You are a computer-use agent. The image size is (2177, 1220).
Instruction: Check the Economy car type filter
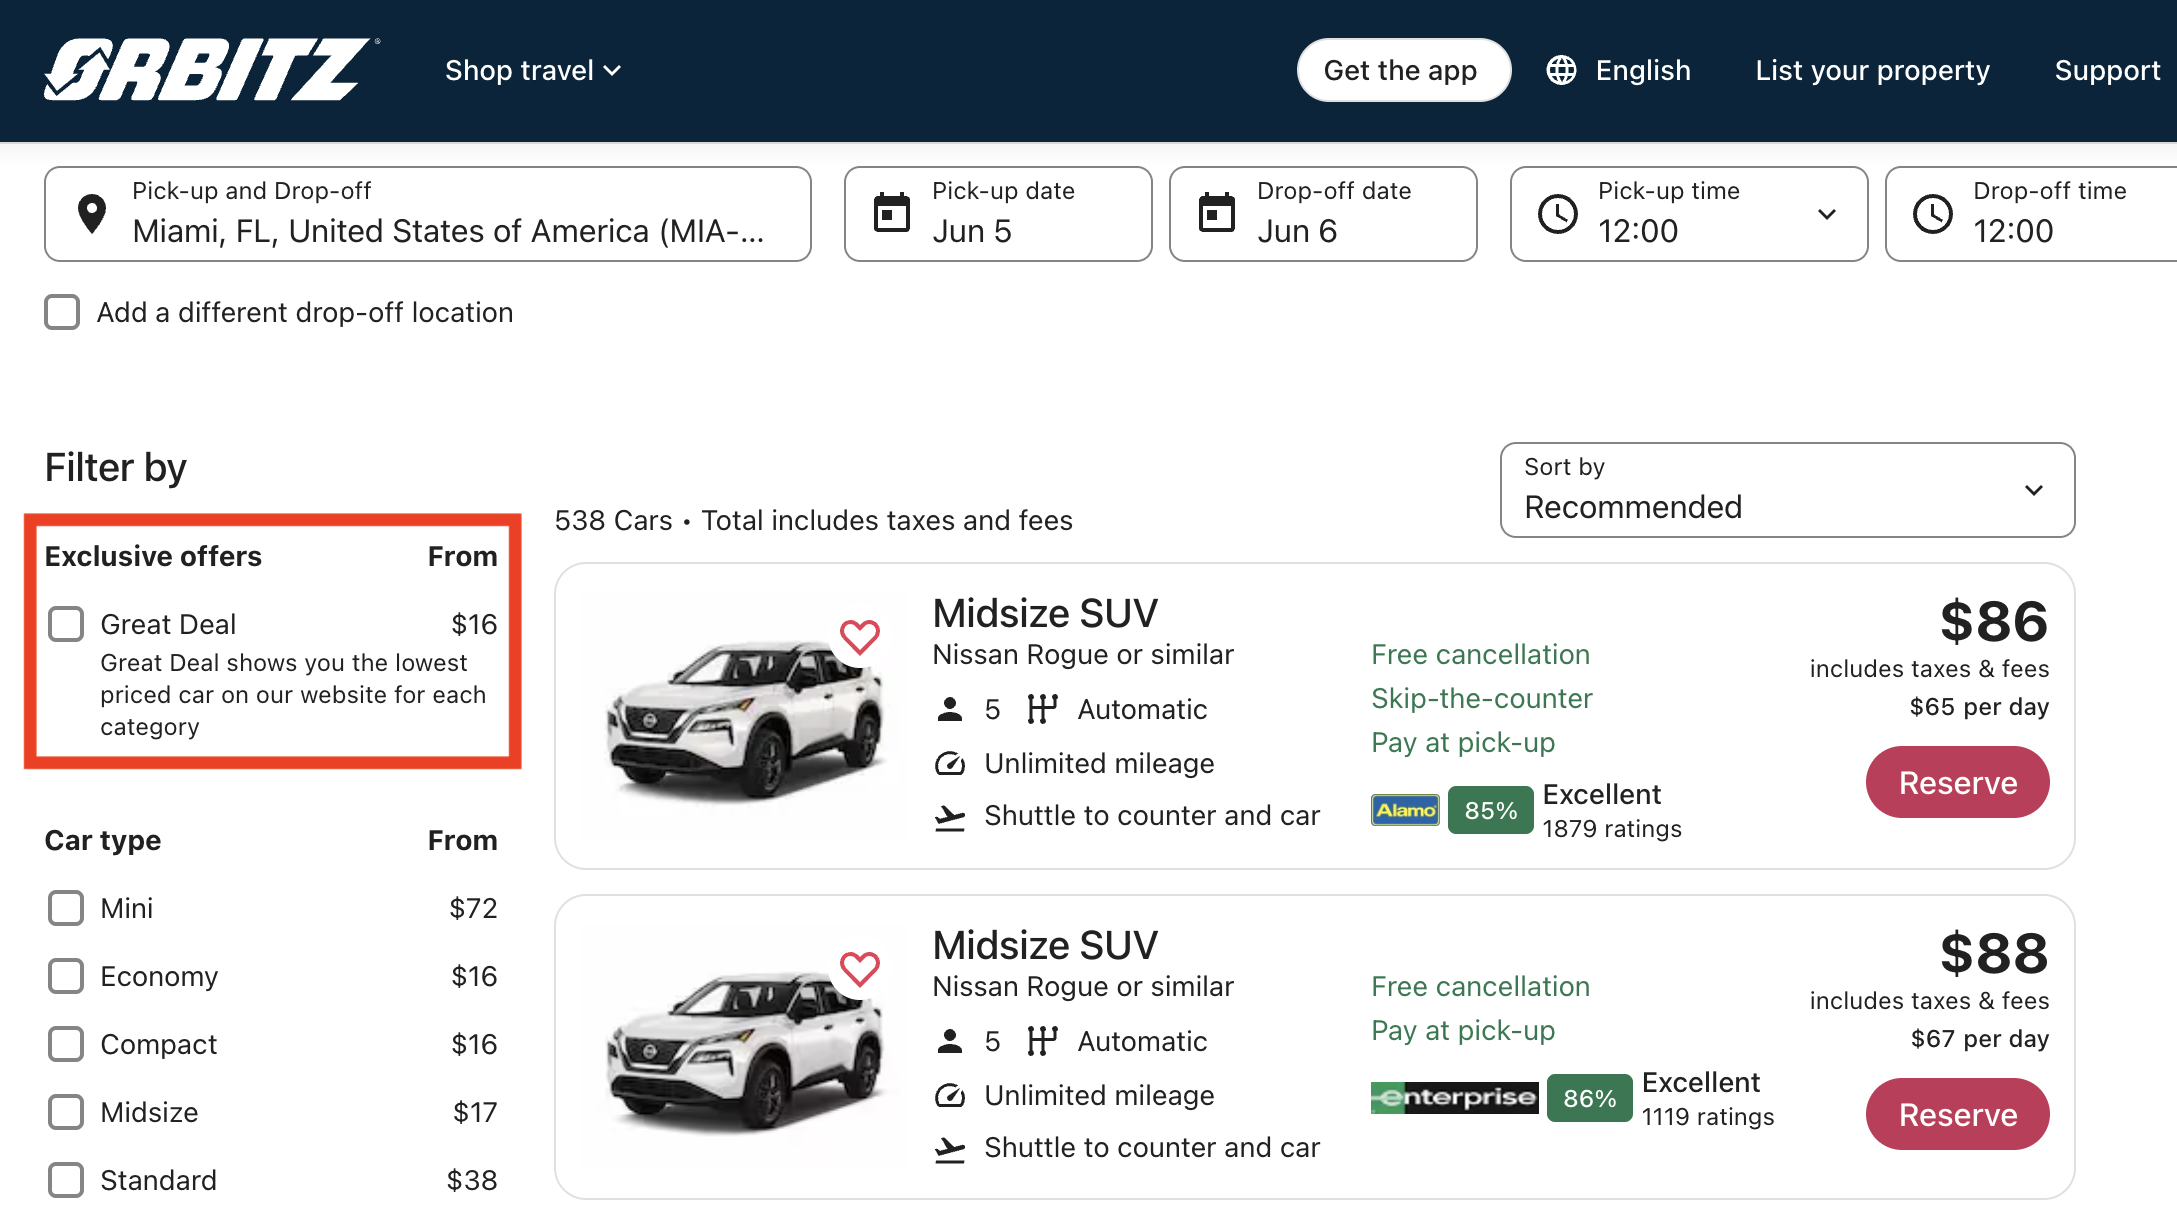click(66, 976)
